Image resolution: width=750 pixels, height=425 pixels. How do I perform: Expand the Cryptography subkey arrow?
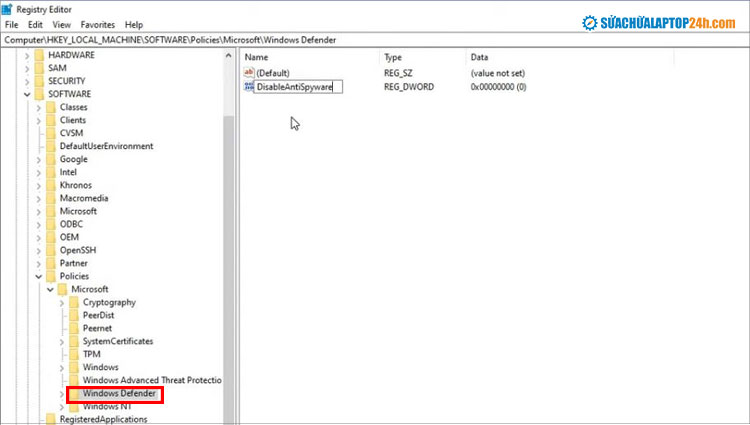[62, 302]
